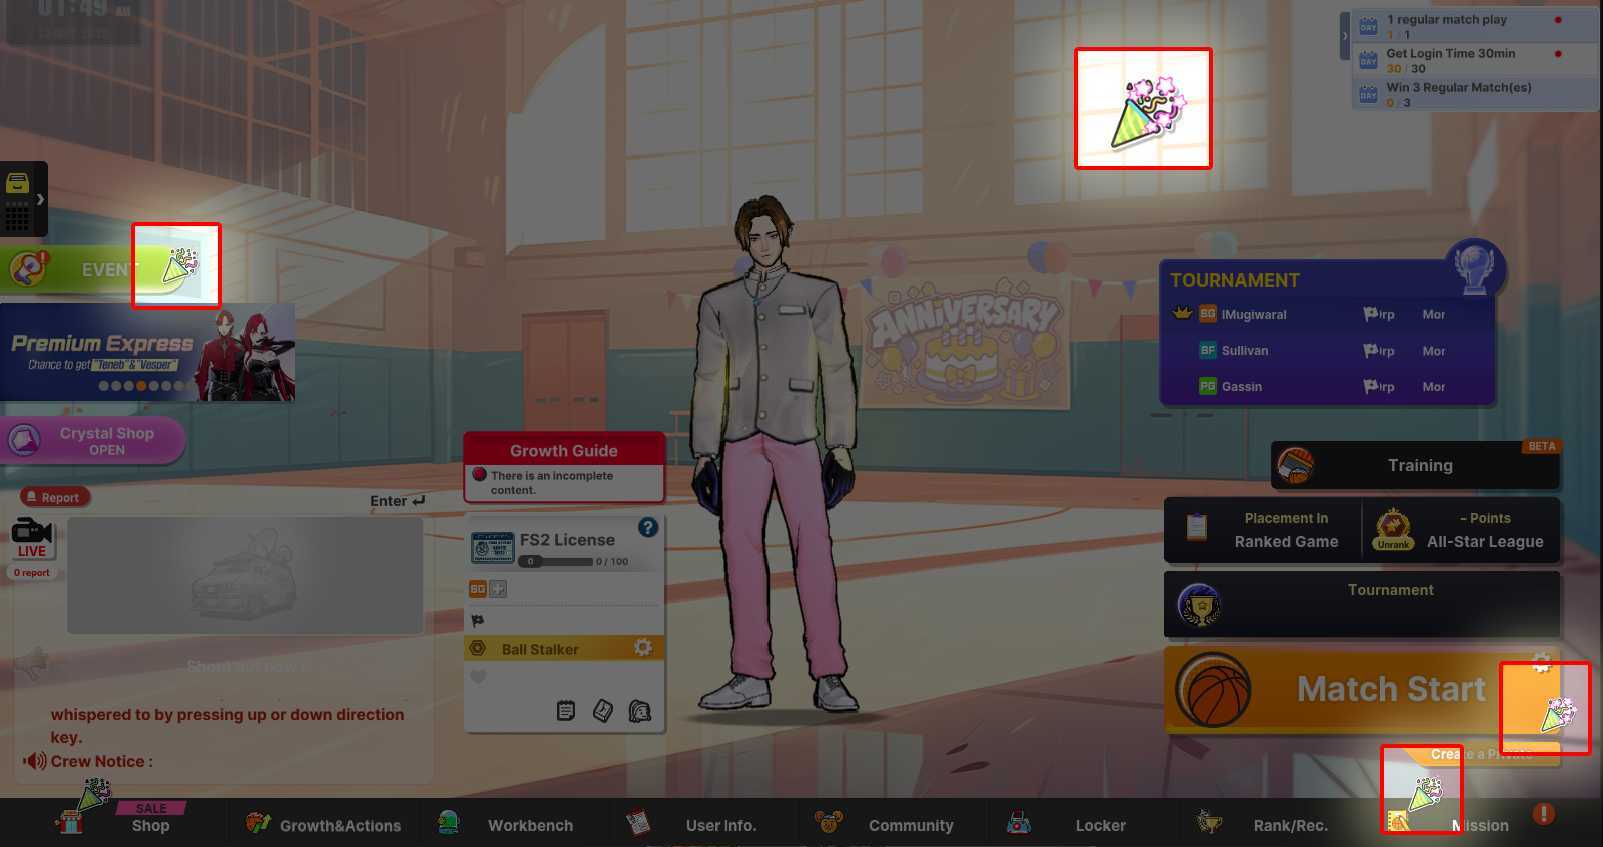Click the party popper icon near the window
Viewport: 1603px width, 847px height.
coord(1143,109)
